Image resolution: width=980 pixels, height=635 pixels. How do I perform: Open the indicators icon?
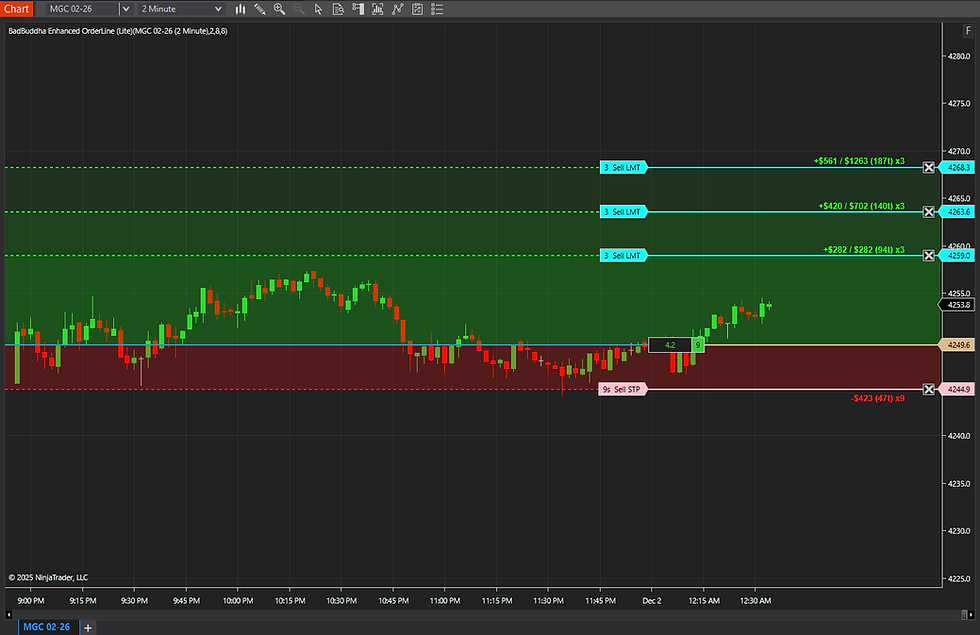pos(398,9)
